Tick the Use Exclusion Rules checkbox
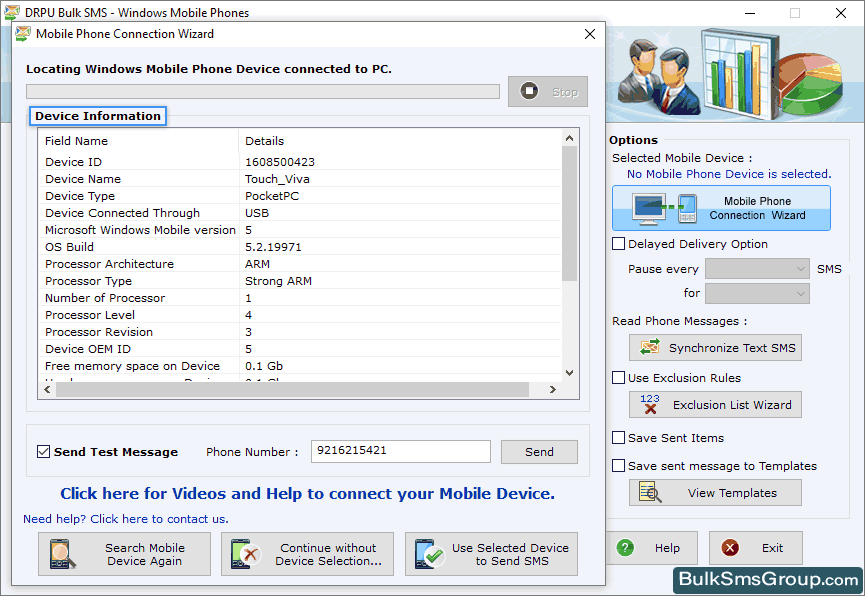 point(618,377)
